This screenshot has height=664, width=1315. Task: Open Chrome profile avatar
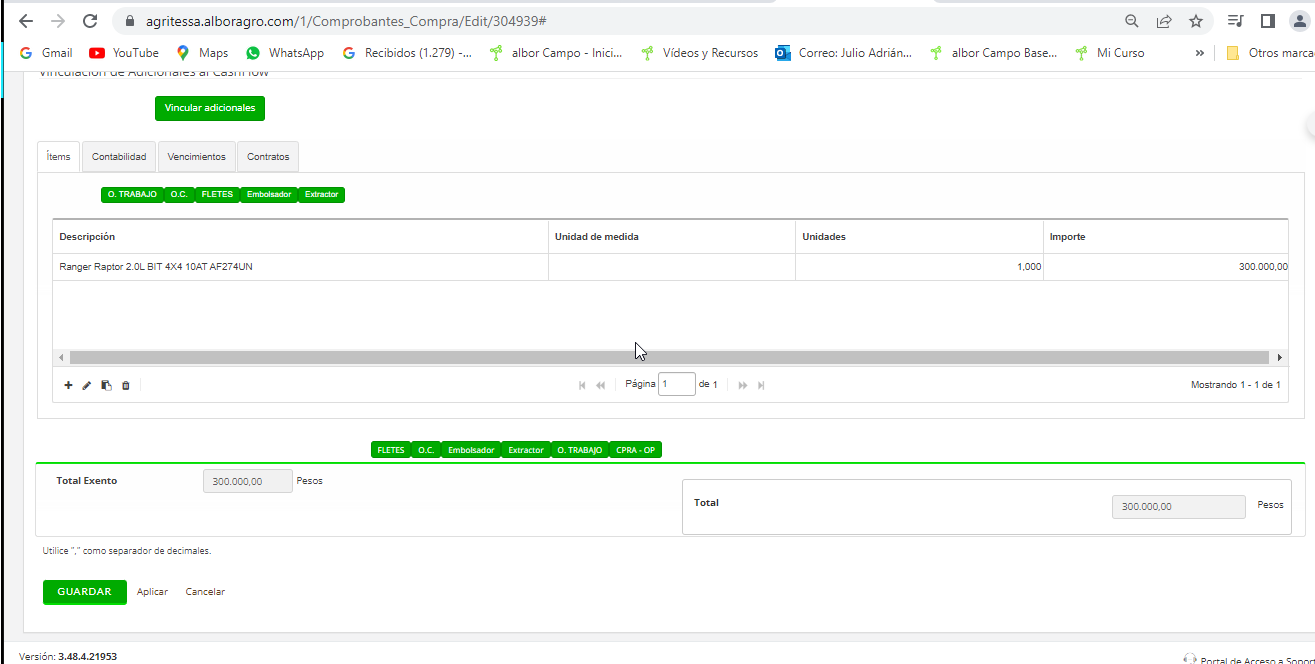tap(1299, 21)
